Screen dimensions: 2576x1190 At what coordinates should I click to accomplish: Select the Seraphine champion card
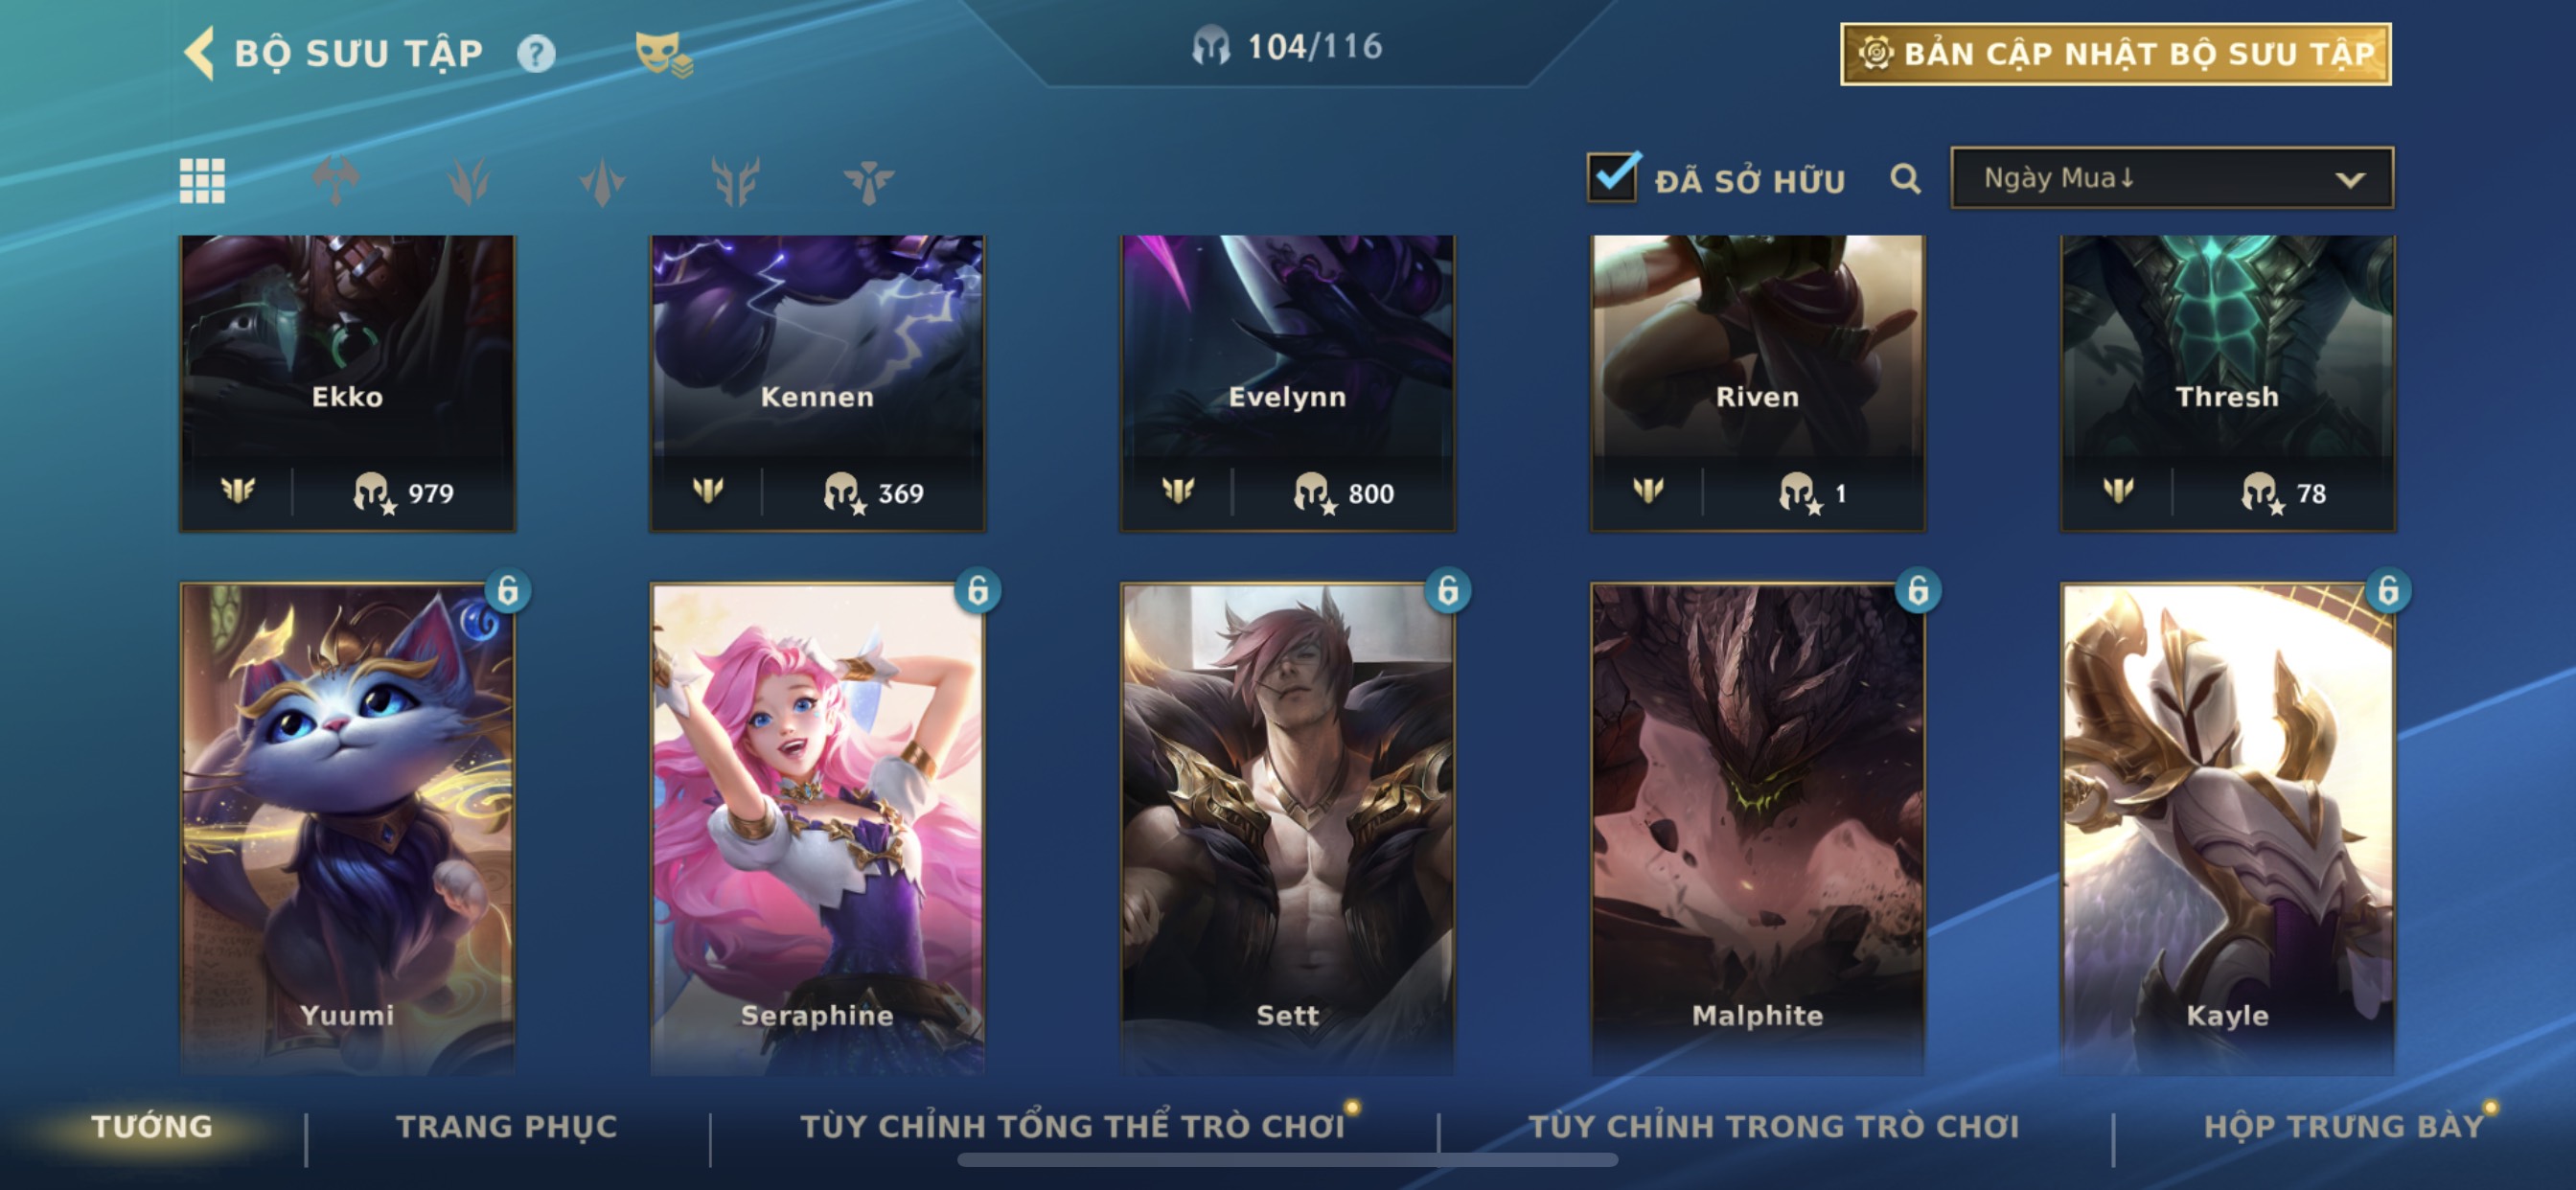tap(817, 828)
